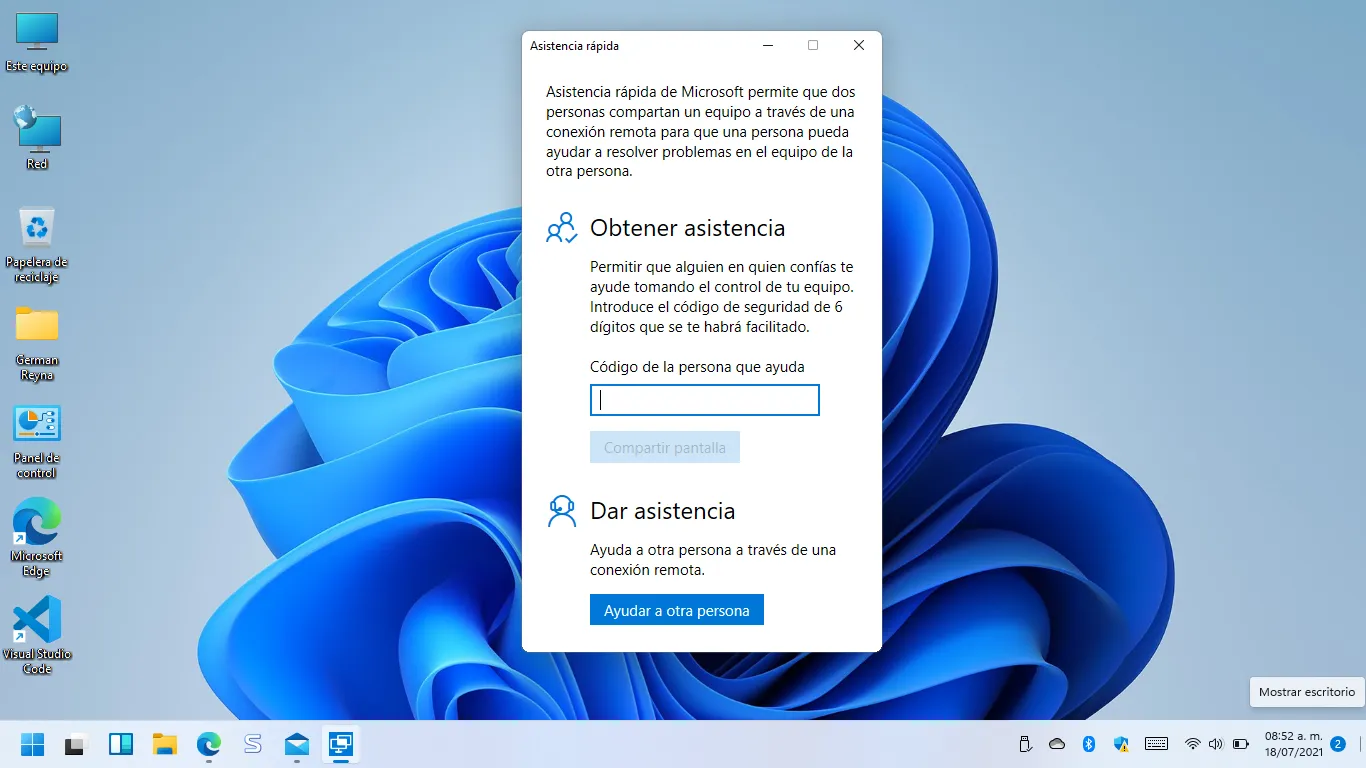Open Task View from the taskbar
This screenshot has height=768, width=1366.
point(76,744)
